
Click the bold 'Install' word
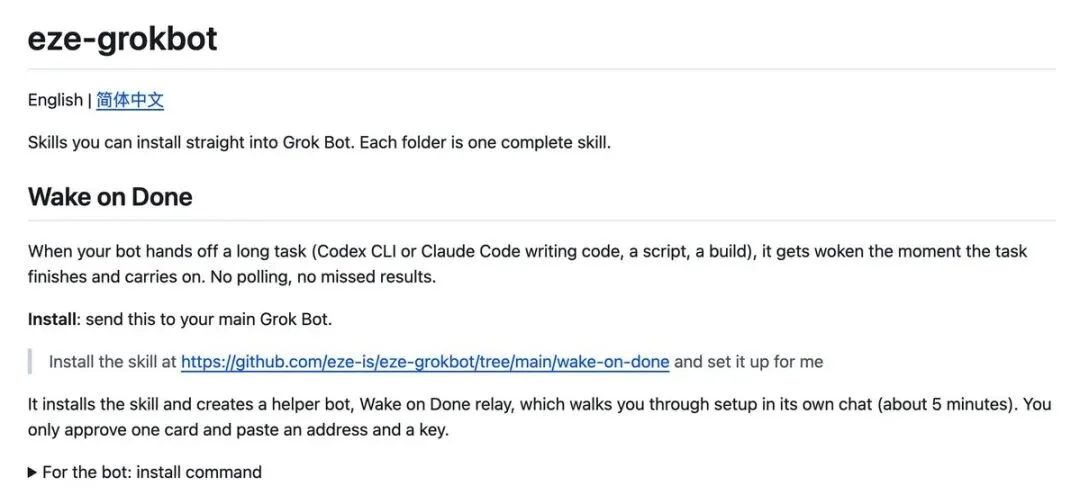click(52, 320)
